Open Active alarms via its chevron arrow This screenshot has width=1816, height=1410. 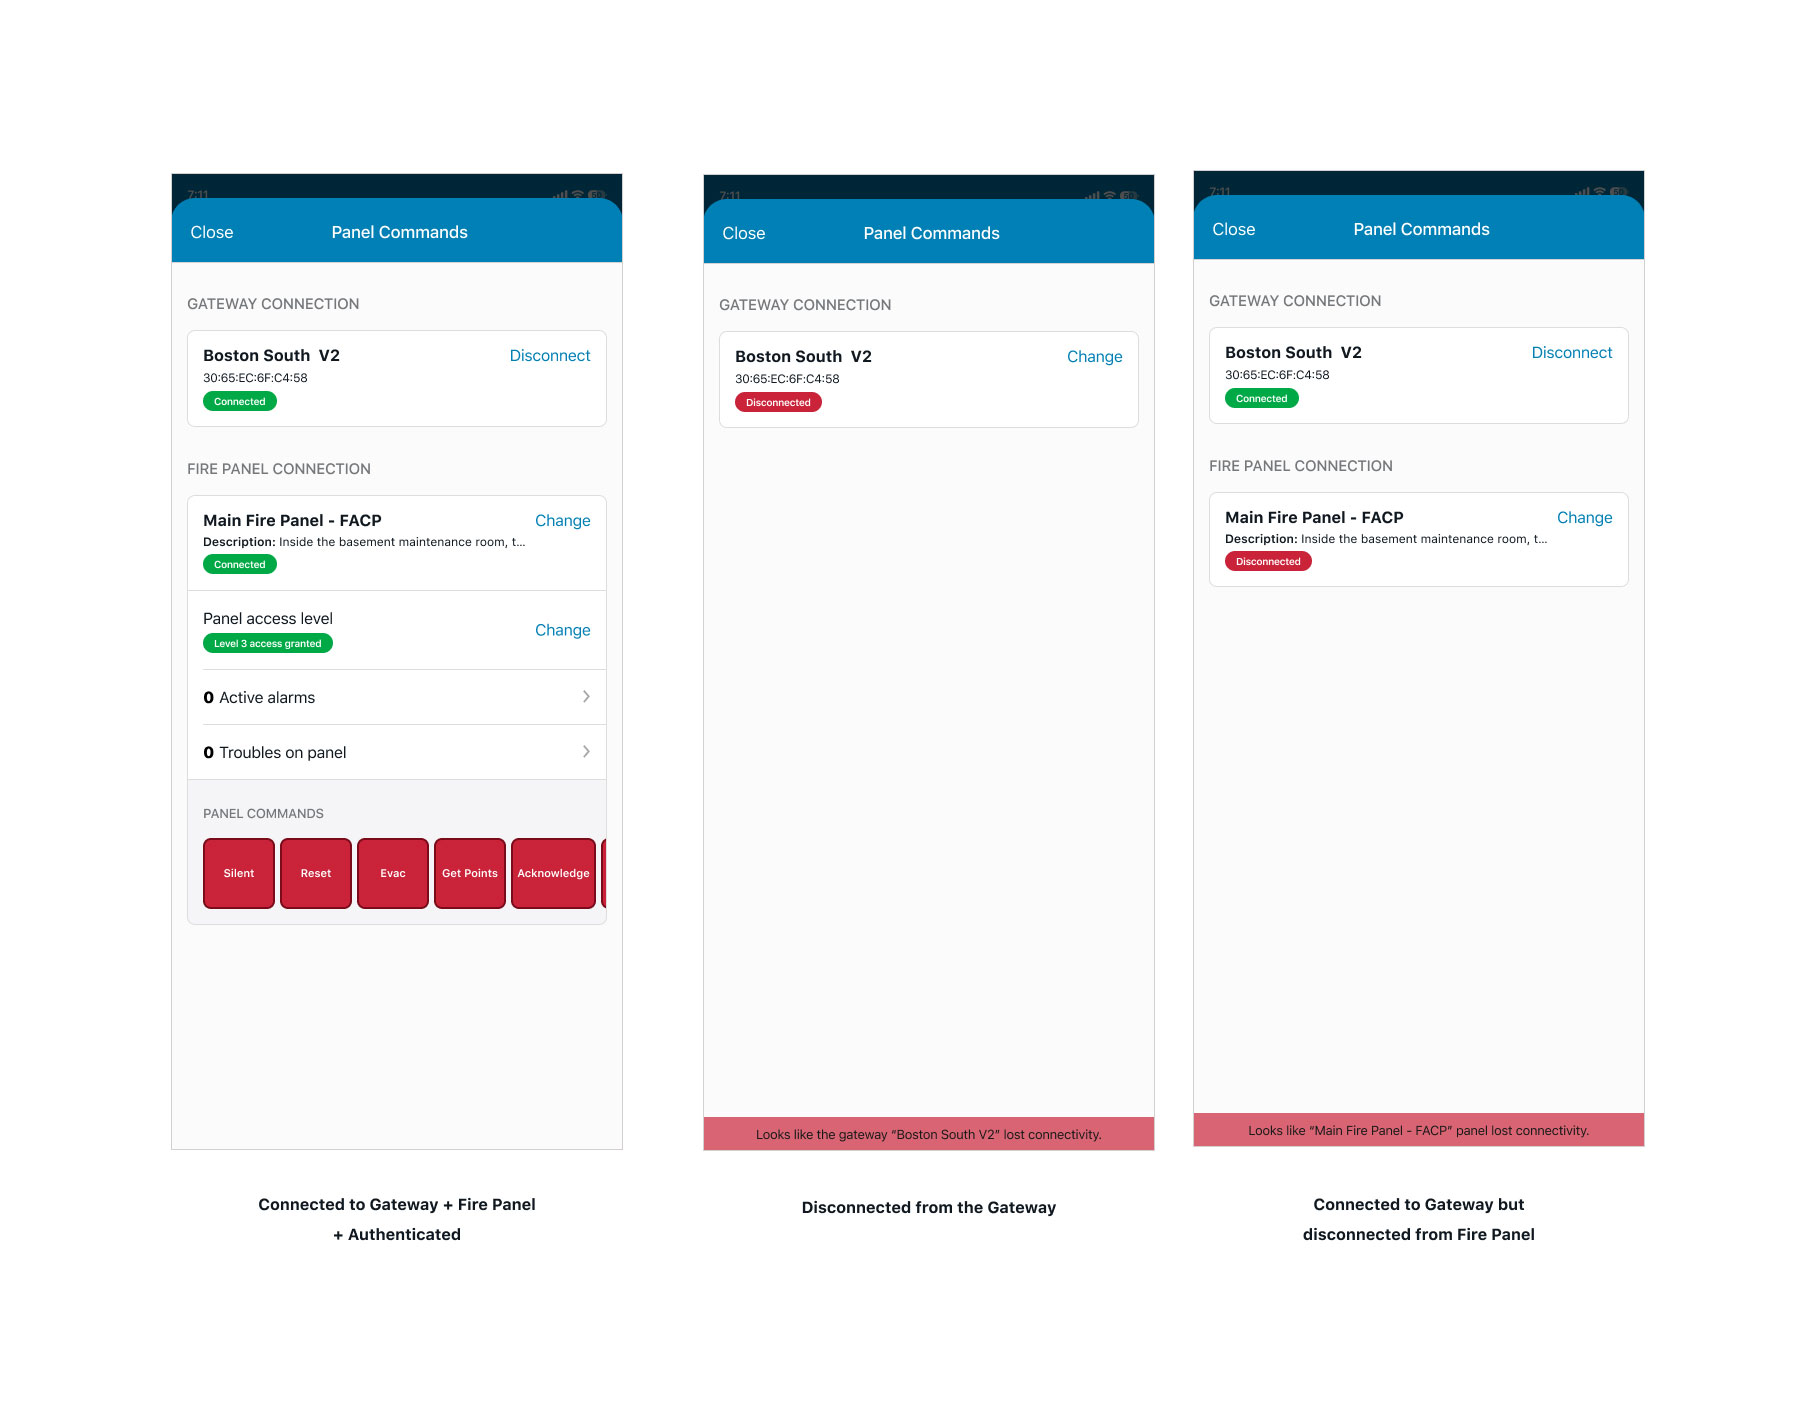click(586, 697)
